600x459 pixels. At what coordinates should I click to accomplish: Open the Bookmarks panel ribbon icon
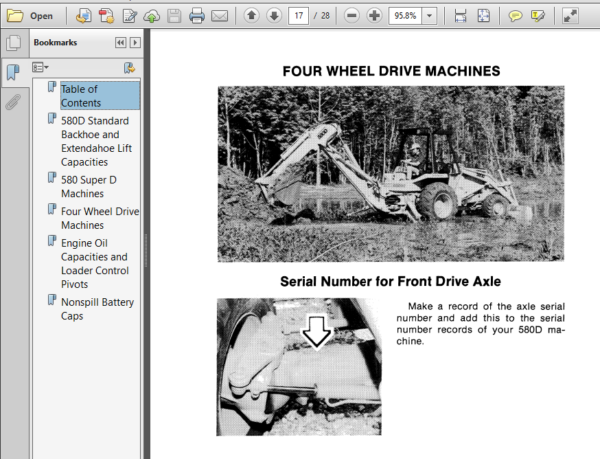tap(13, 72)
